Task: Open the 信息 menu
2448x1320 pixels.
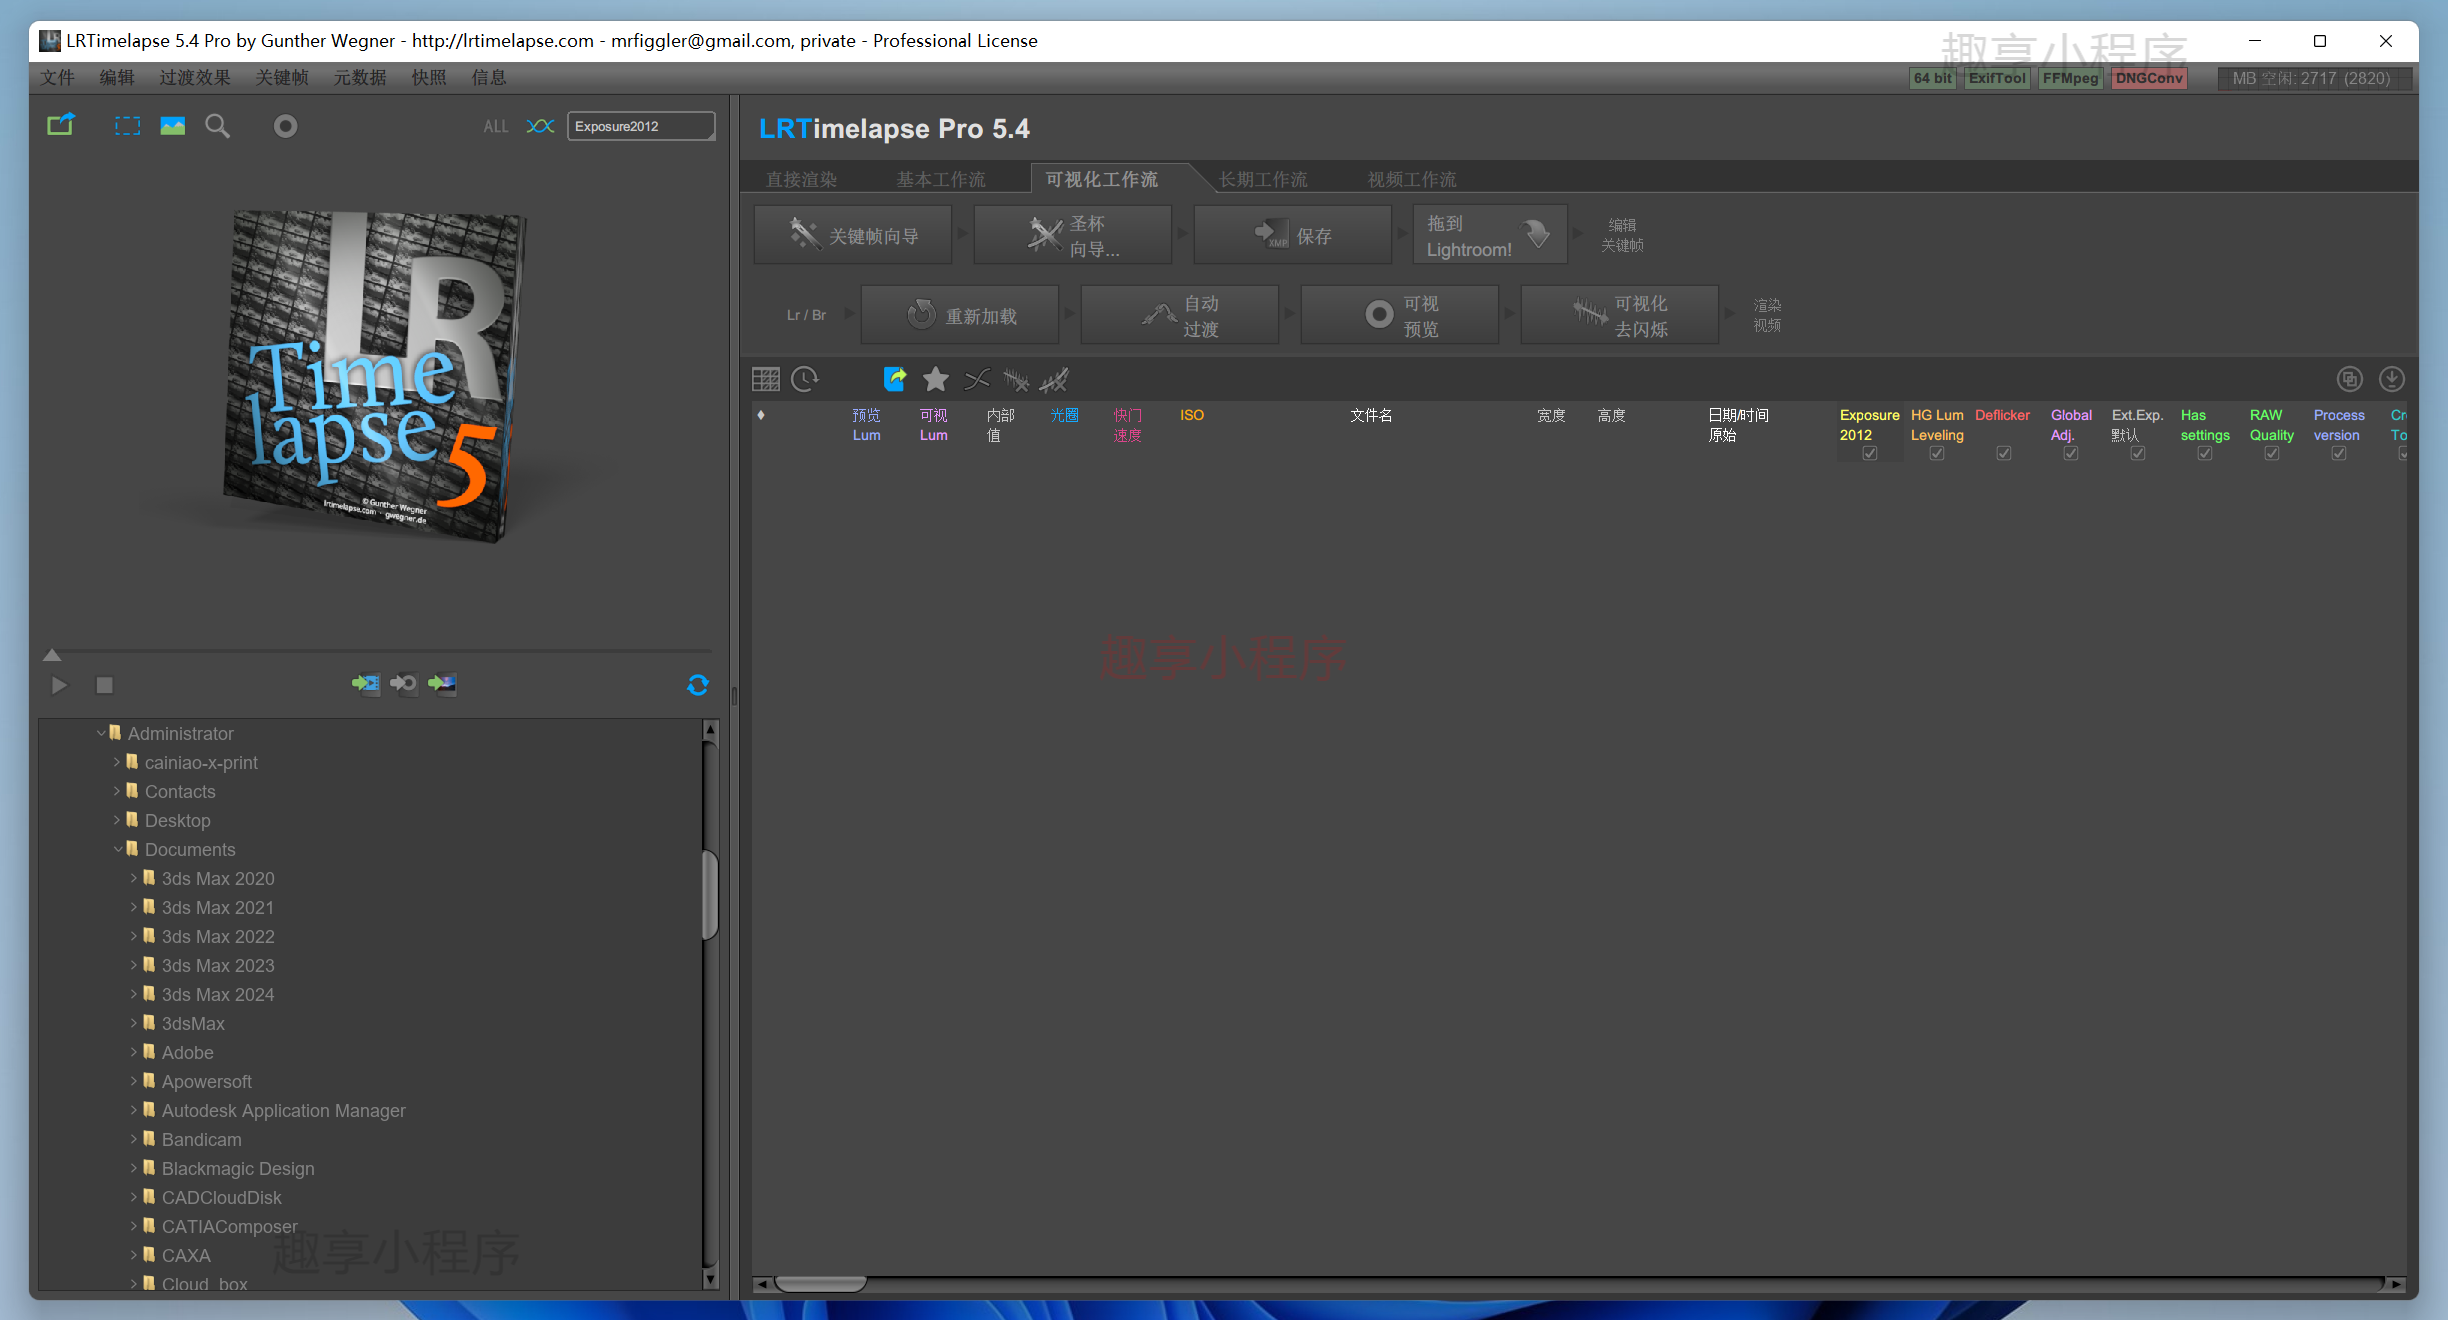Action: click(x=489, y=78)
